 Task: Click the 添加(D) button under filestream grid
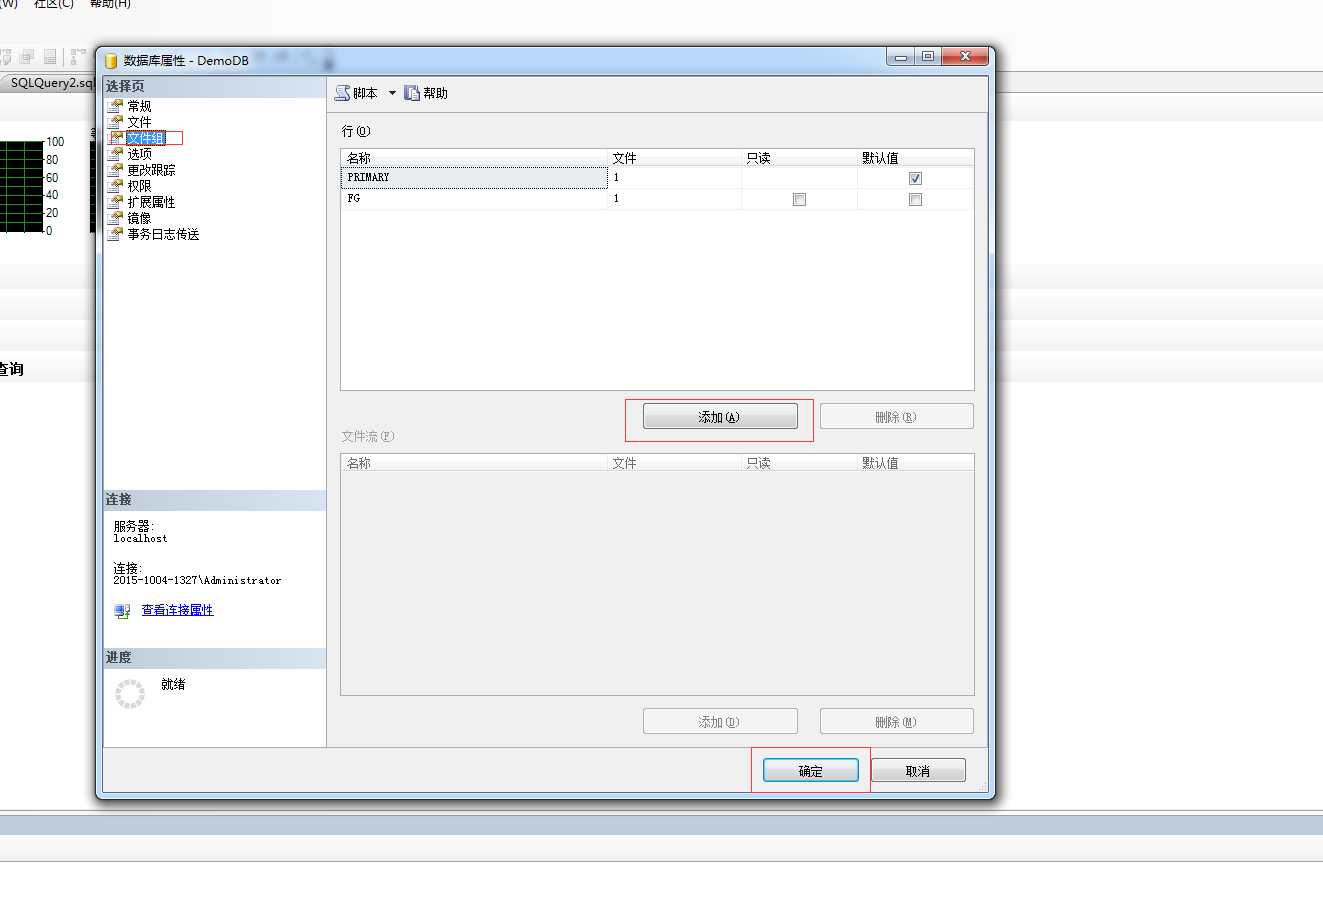click(x=720, y=722)
